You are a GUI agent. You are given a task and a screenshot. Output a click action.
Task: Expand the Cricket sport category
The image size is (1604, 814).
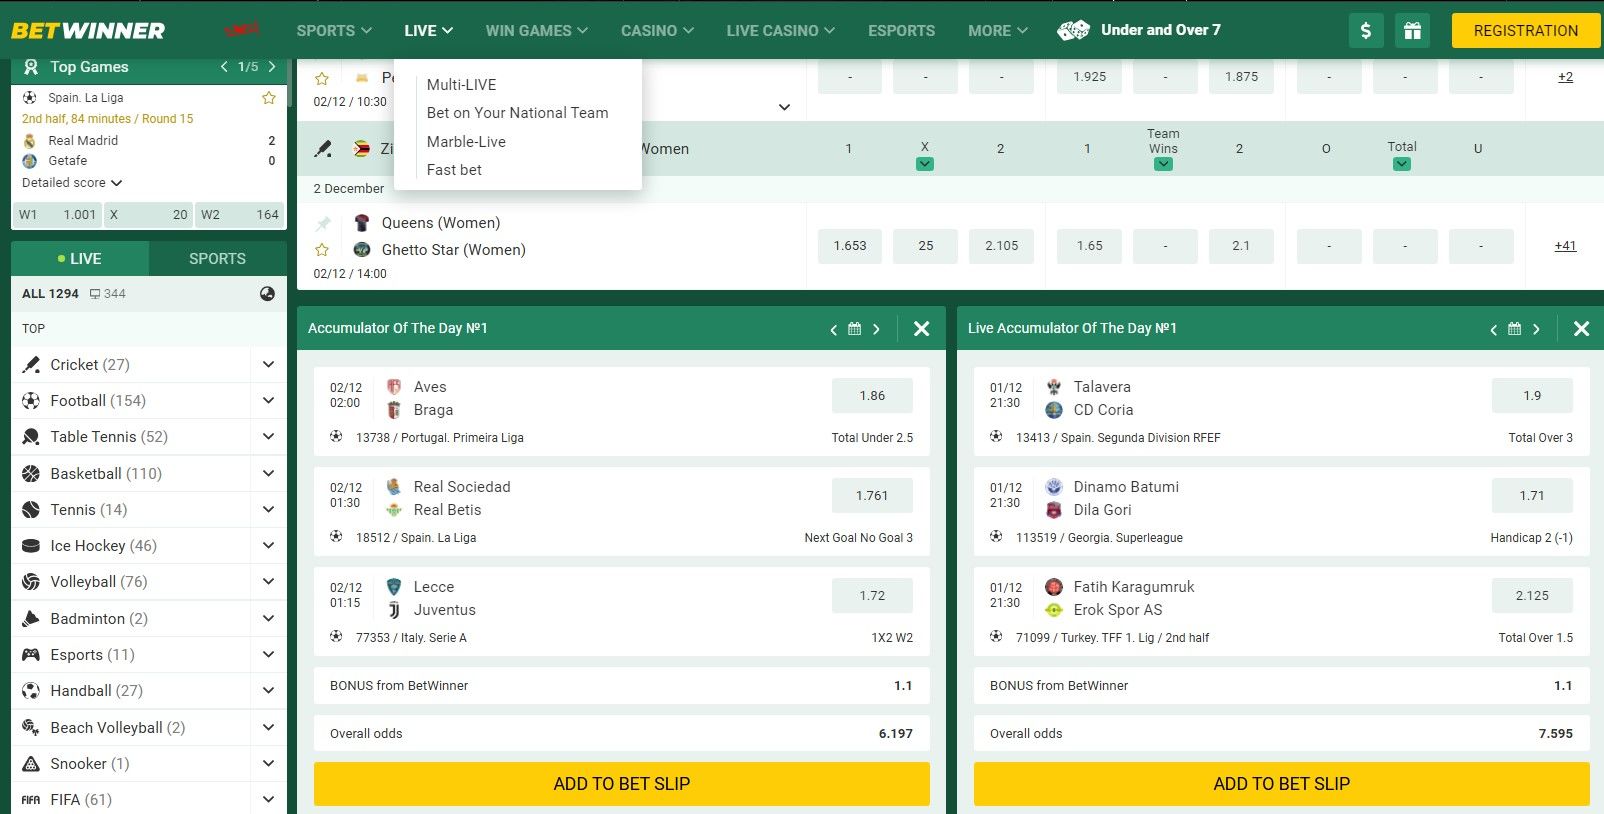pos(268,365)
